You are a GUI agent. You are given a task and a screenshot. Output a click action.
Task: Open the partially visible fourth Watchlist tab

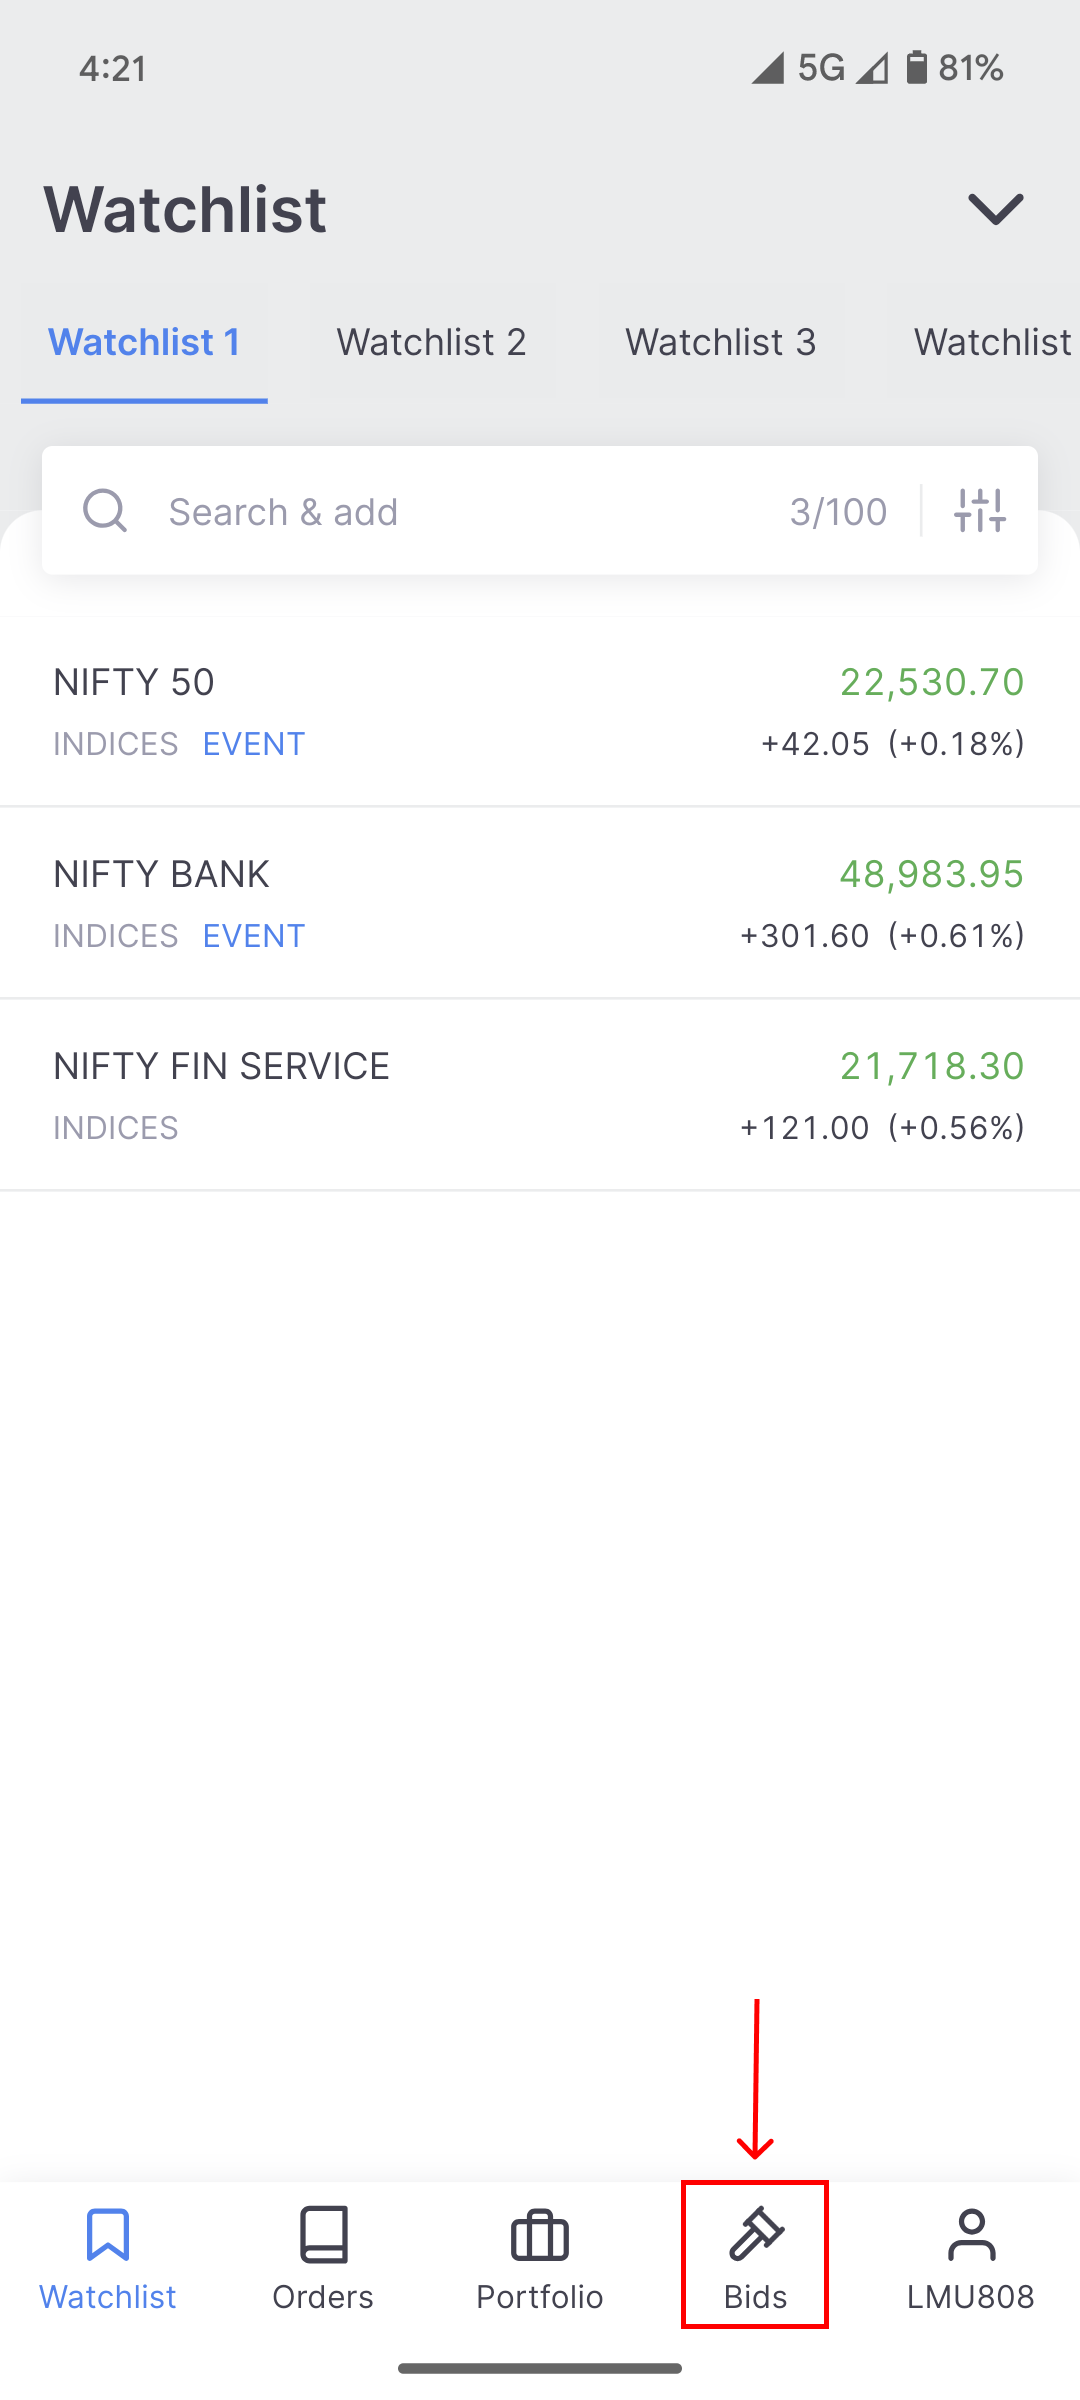[x=992, y=342]
